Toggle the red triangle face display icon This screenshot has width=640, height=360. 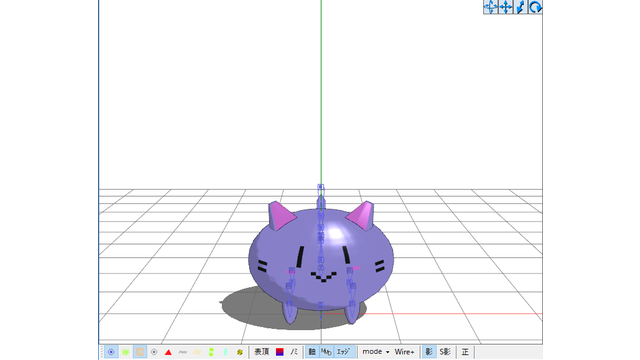pyautogui.click(x=168, y=352)
